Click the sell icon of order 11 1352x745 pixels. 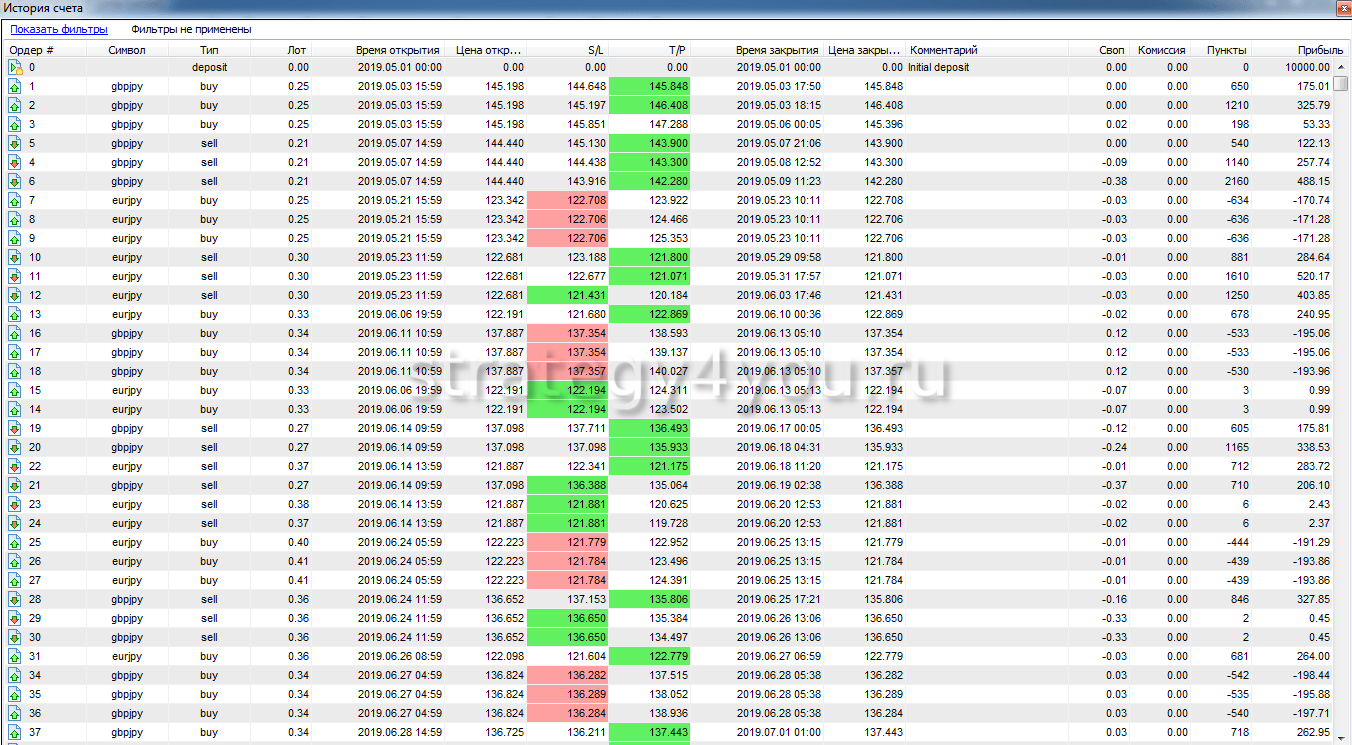(15, 277)
